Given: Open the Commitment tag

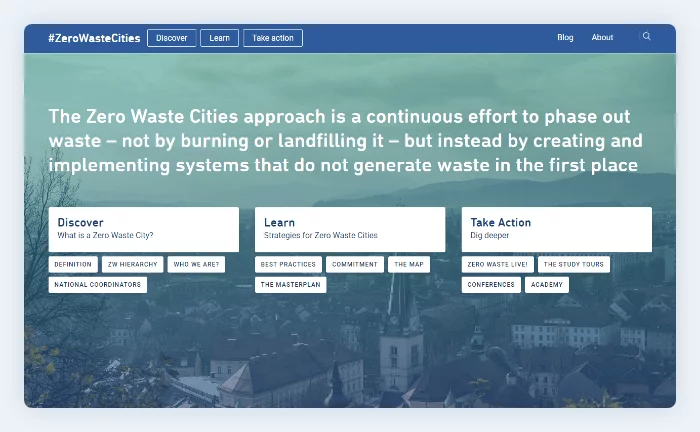Looking at the screenshot, I should (355, 264).
